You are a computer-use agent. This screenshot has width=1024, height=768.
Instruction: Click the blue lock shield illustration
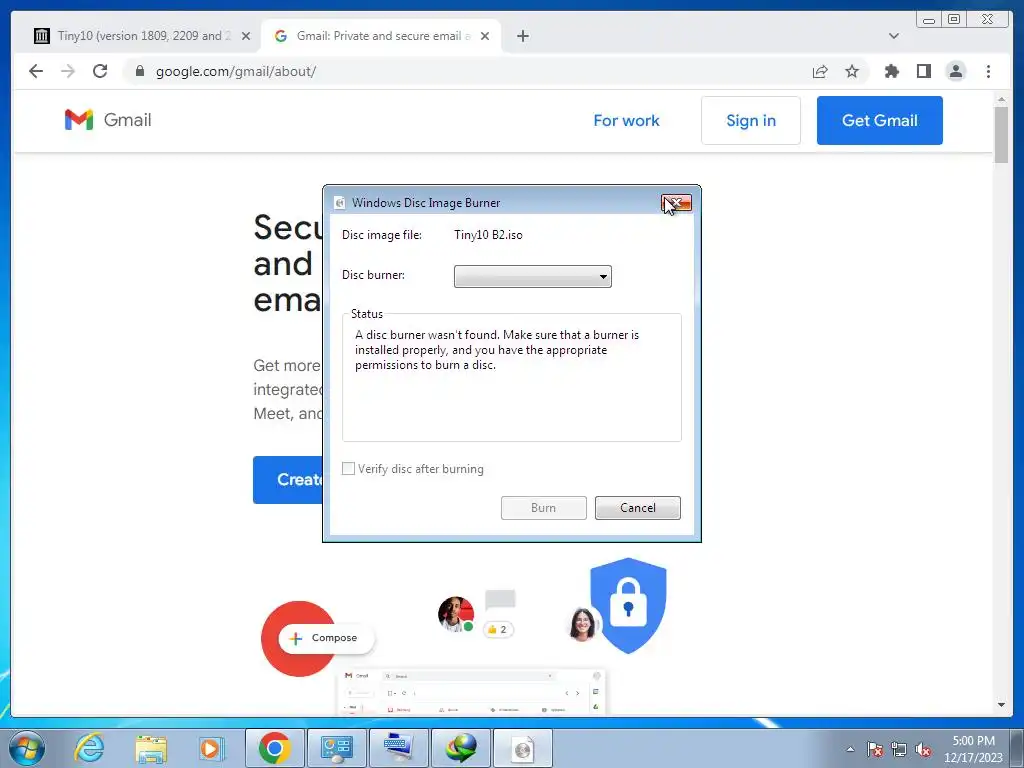coord(628,605)
